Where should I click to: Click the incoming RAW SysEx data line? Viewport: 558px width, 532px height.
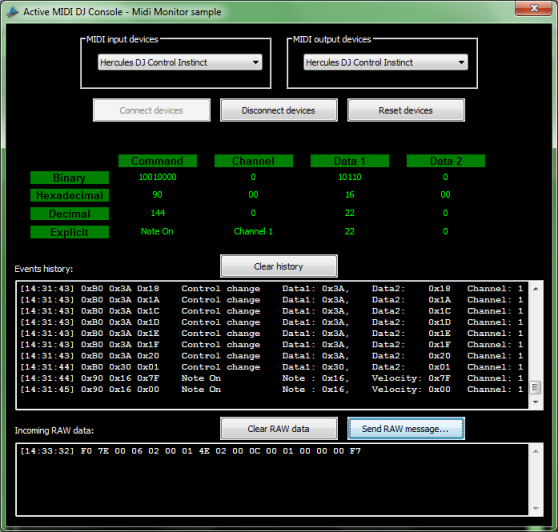pos(190,451)
